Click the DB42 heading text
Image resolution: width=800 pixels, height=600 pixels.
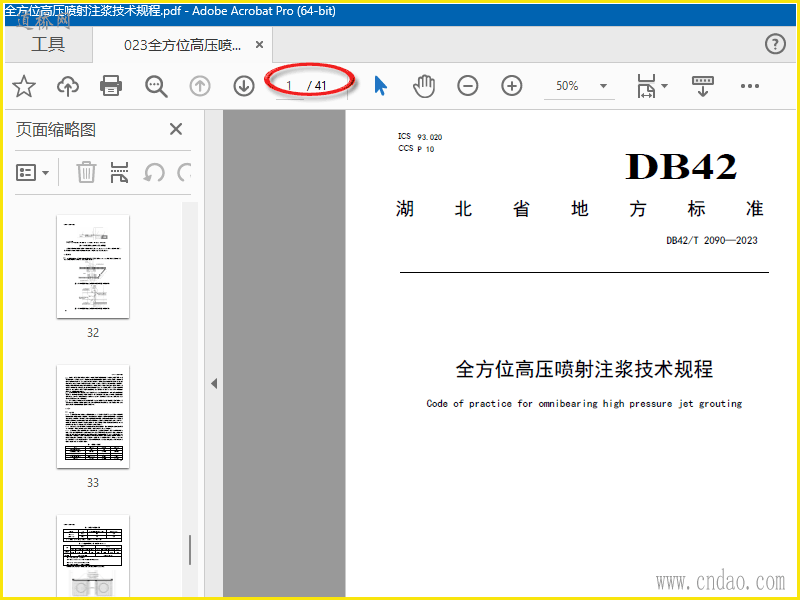pos(681,167)
